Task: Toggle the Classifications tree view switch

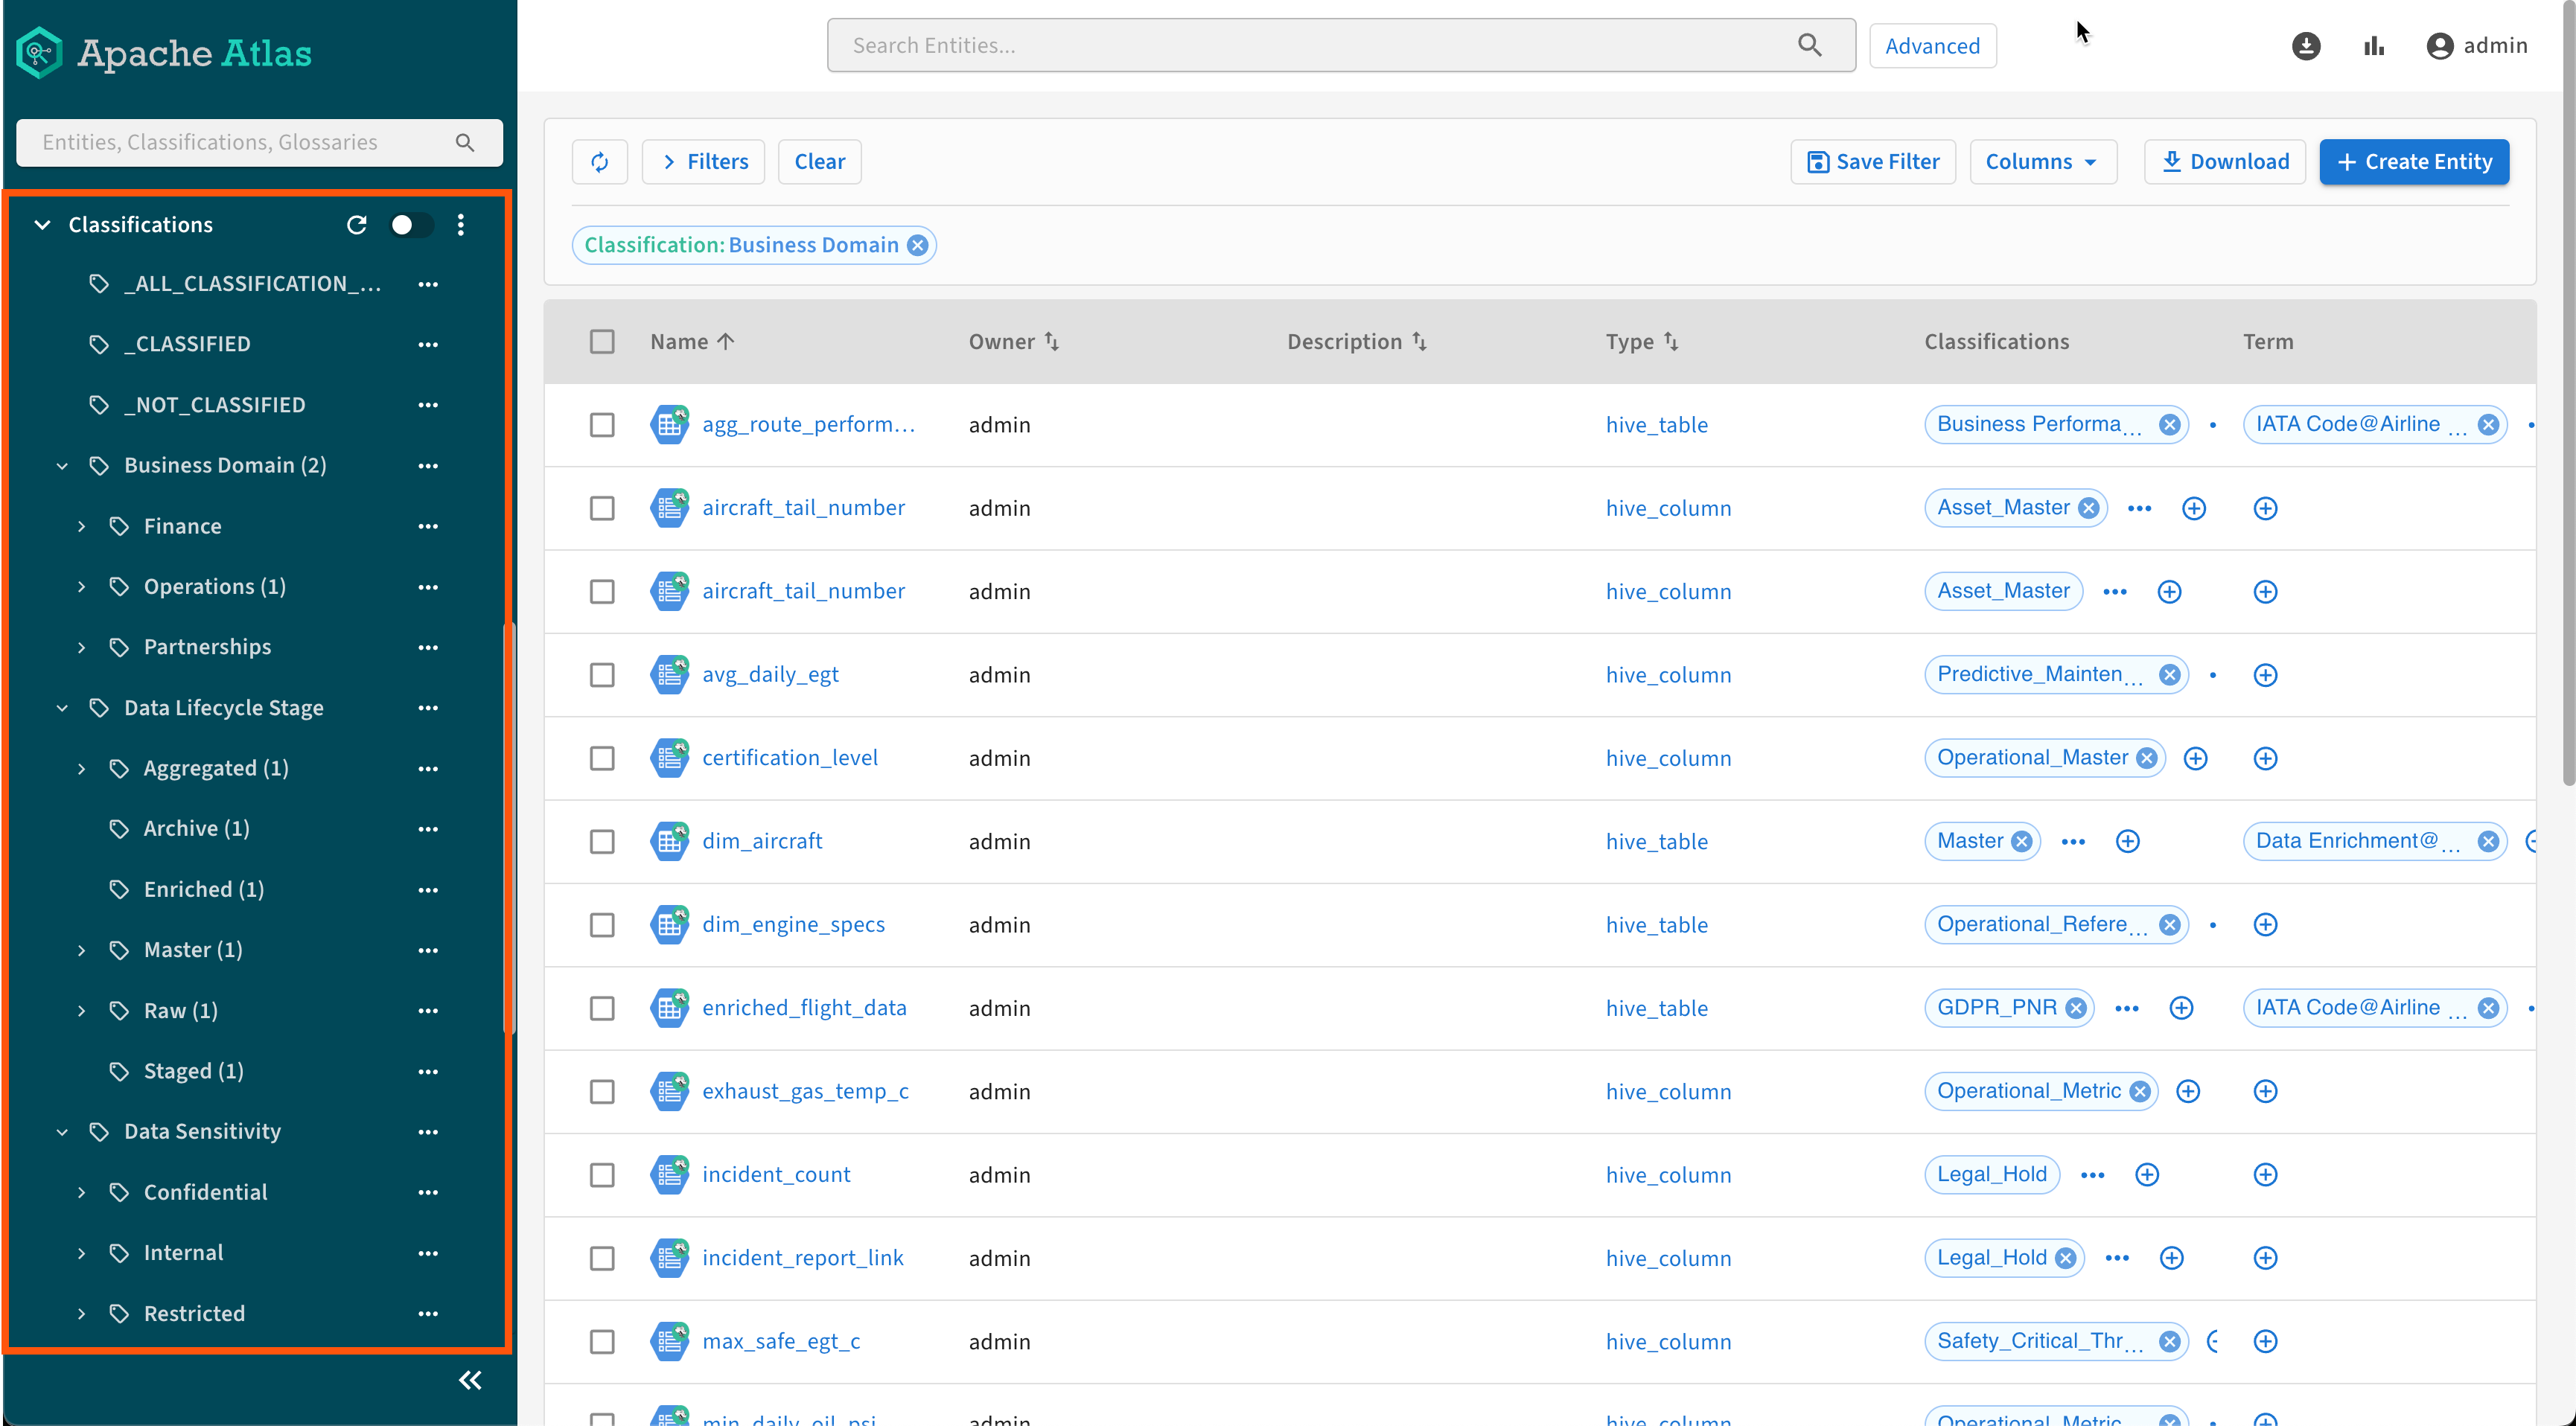Action: point(411,225)
